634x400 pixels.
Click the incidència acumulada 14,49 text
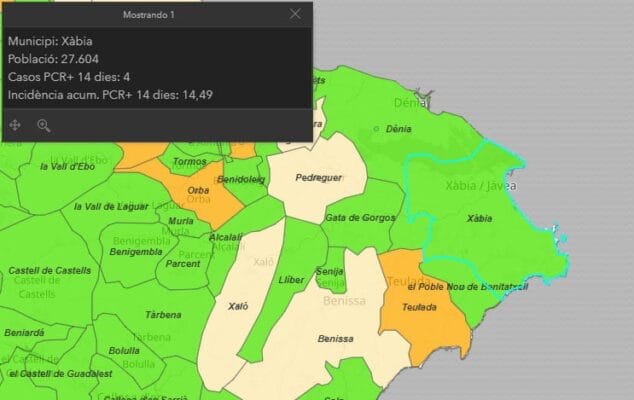tap(110, 95)
